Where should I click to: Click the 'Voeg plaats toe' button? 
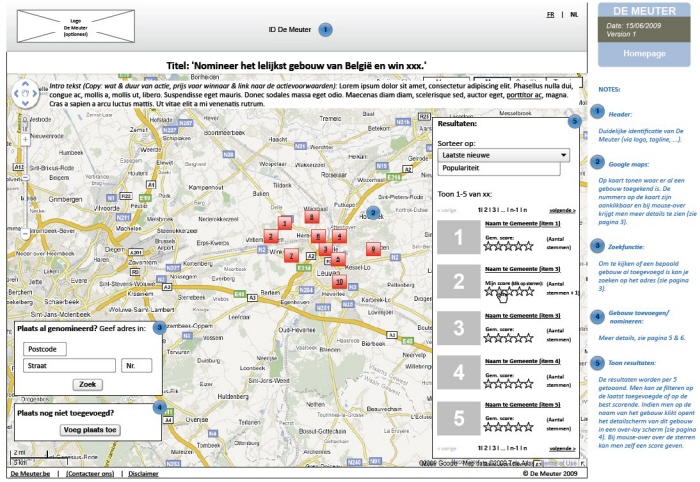90,430
